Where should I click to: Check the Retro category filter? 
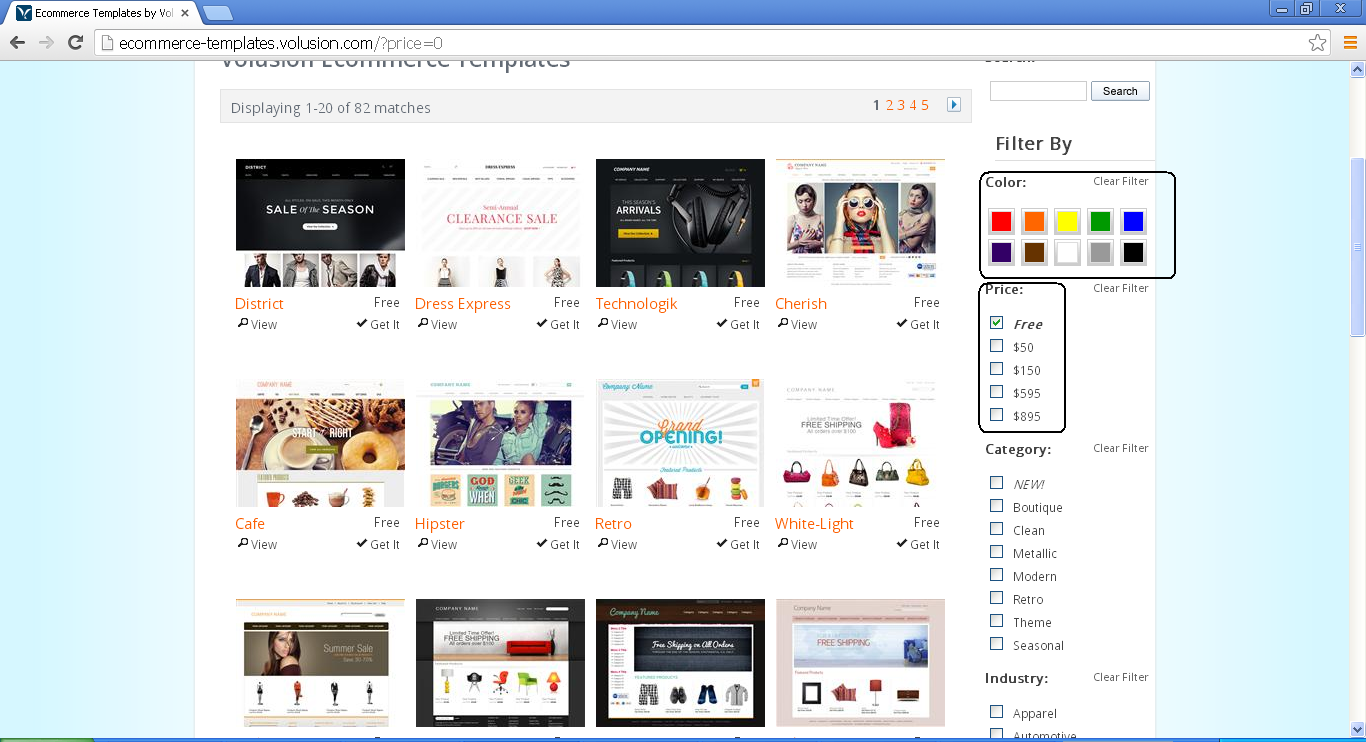tap(996, 598)
